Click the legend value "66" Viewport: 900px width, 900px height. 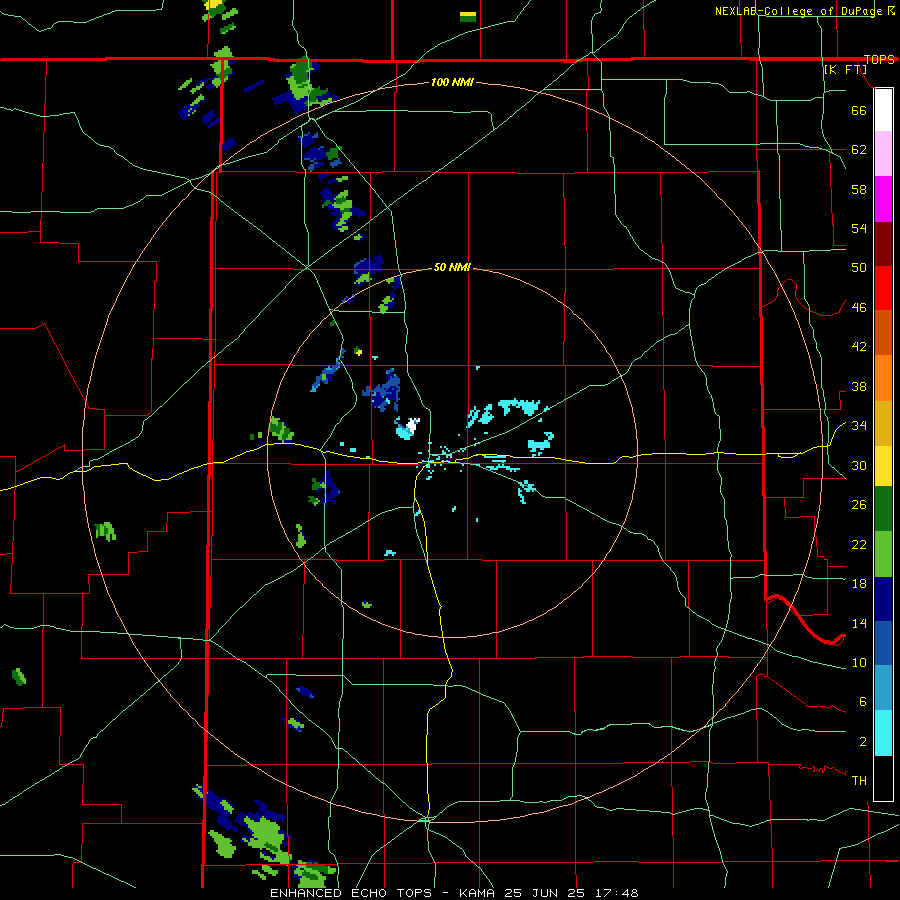(x=859, y=110)
